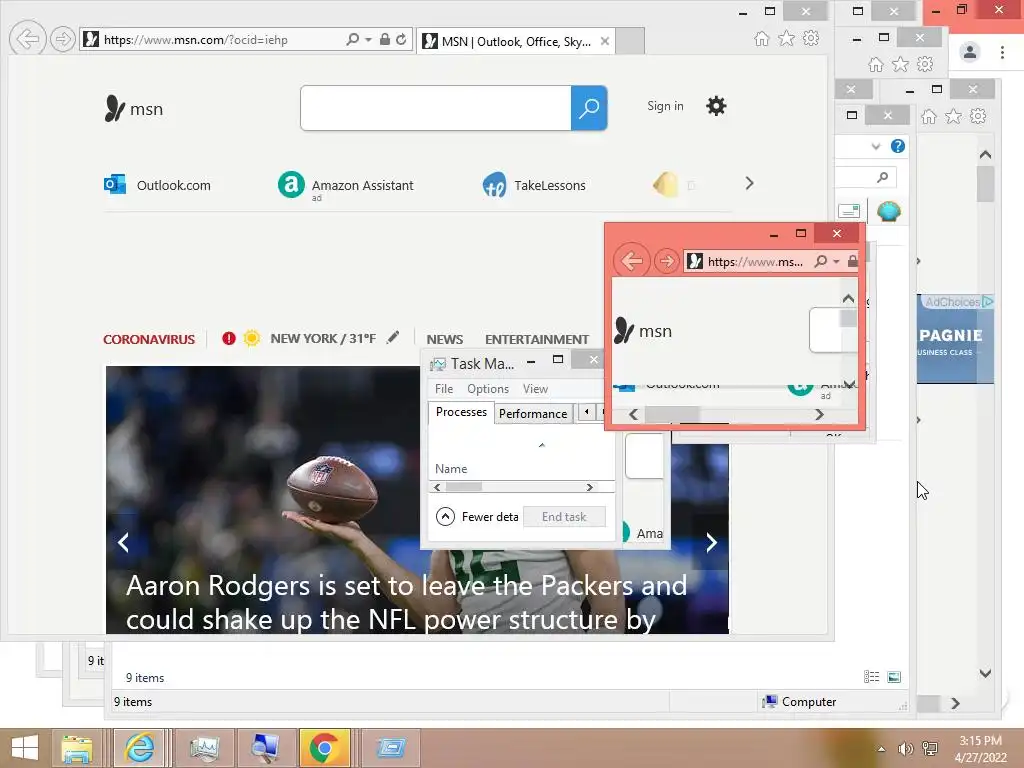The image size is (1024, 768).
Task: Click Home icon in main IE window
Action: click(761, 39)
